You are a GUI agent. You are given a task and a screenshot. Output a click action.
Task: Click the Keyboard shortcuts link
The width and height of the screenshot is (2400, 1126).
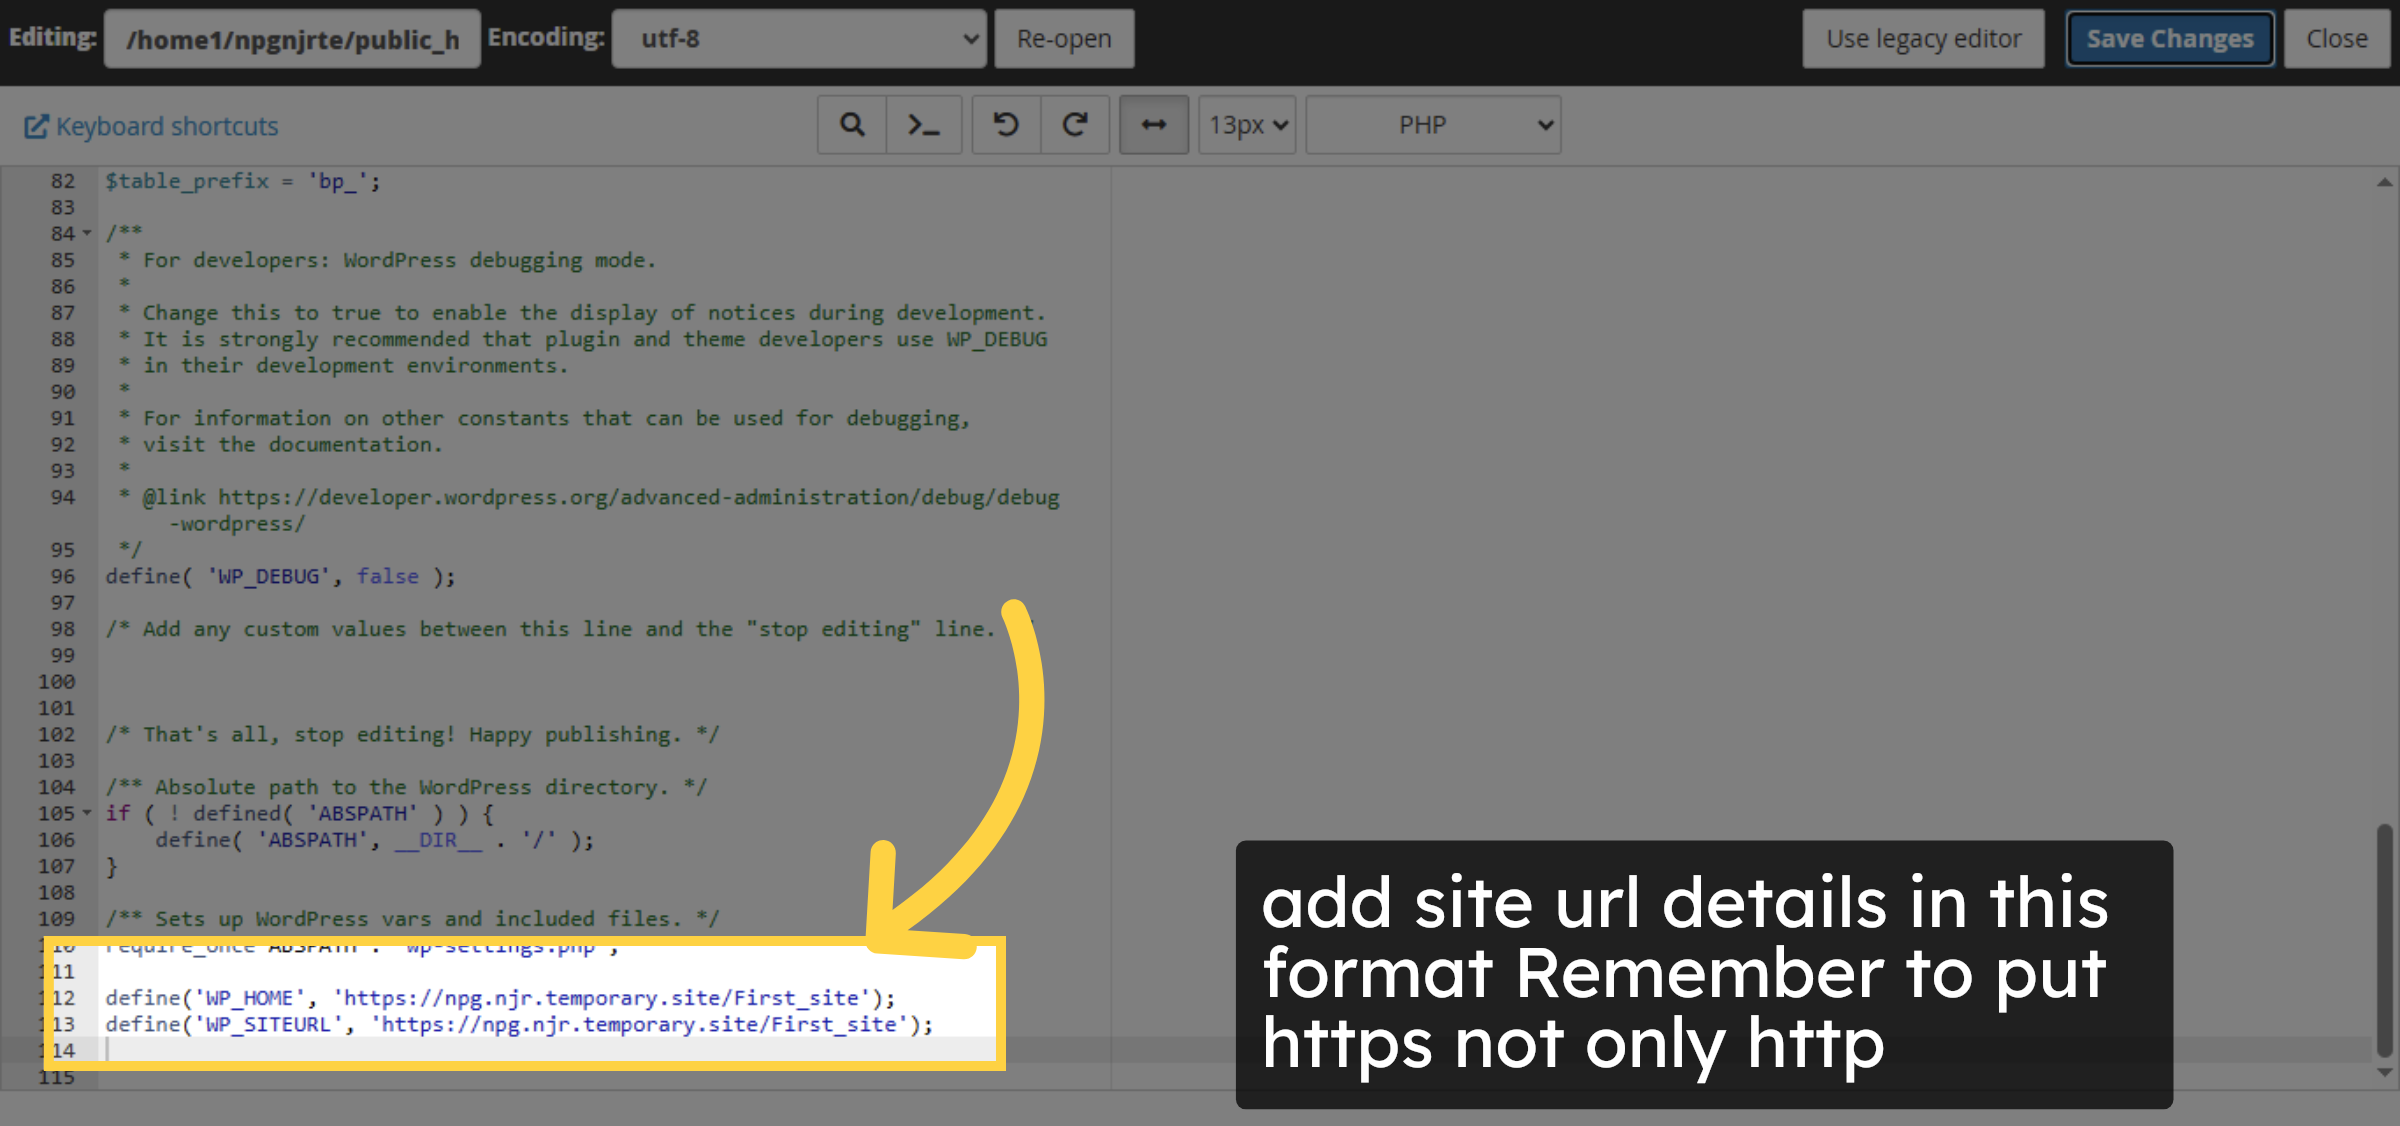click(x=166, y=125)
